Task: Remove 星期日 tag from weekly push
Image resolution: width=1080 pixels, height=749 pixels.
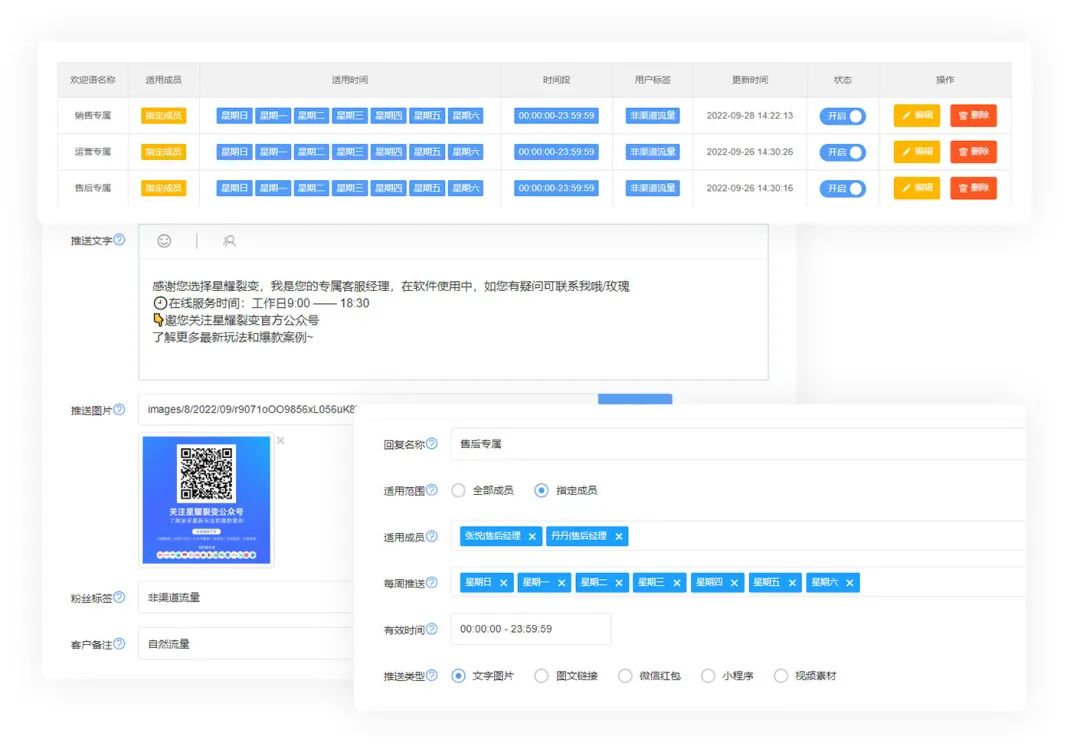Action: [503, 583]
